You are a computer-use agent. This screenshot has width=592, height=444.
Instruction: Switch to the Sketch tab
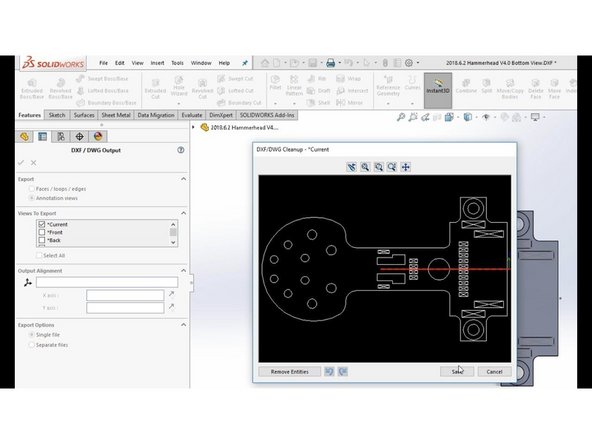pos(57,115)
